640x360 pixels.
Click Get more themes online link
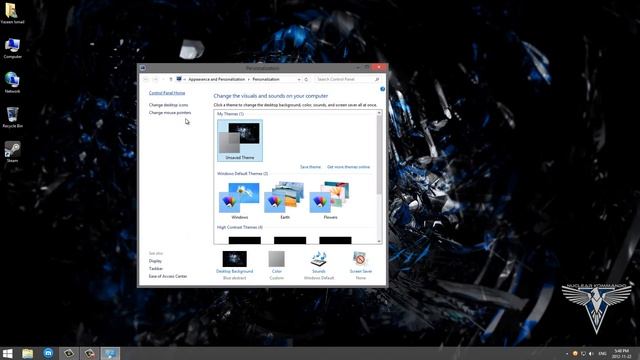(349, 167)
